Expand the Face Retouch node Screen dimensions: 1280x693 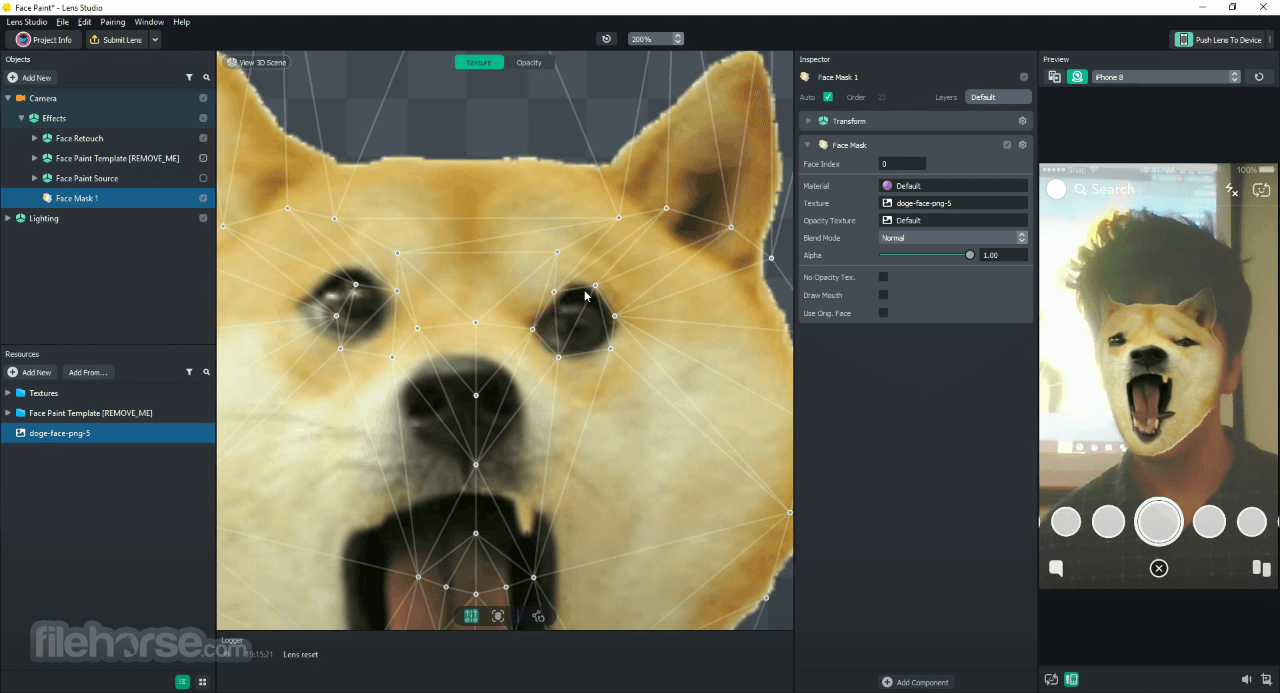click(34, 138)
